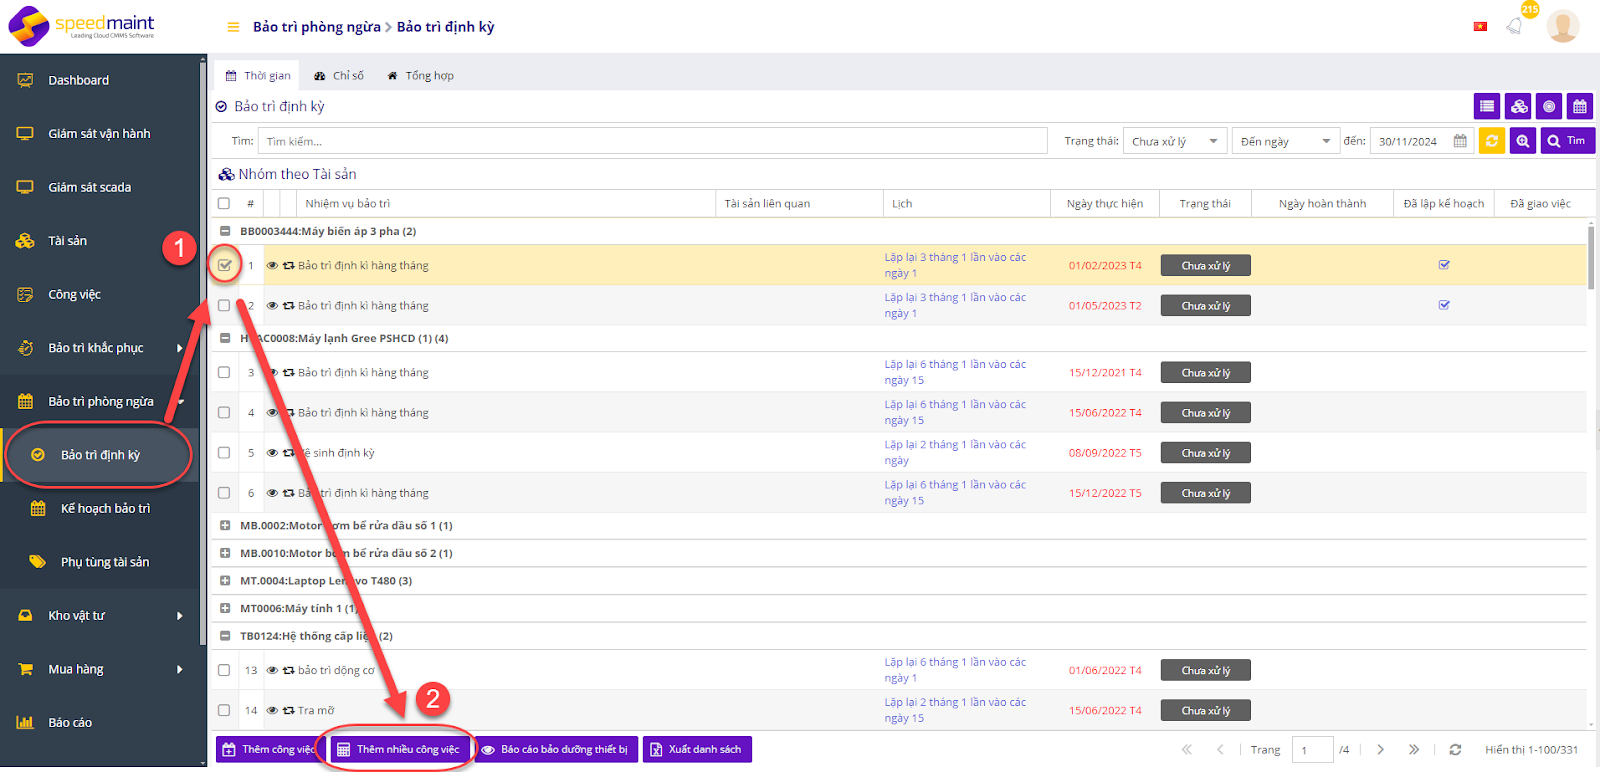Check the row 4 checkbox
Viewport: 1600px width, 772px height.
(224, 413)
